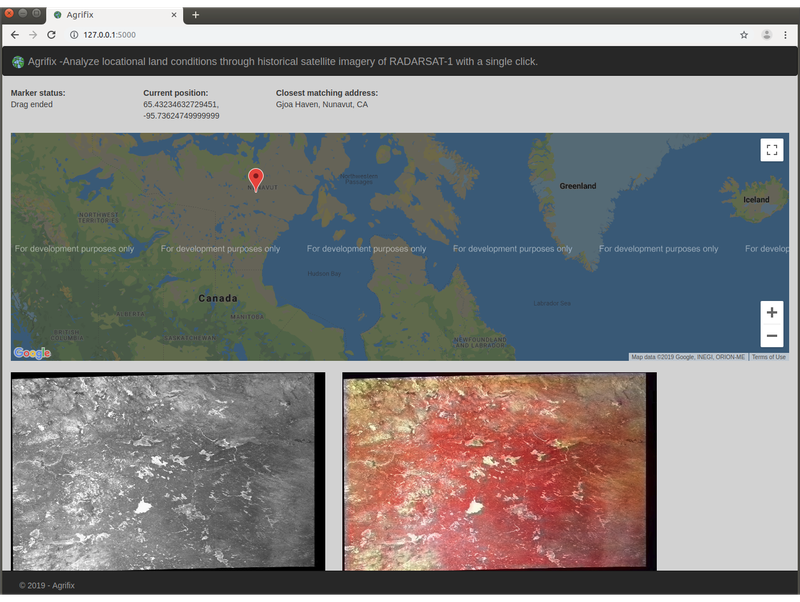Viewport: 800px width, 602px height.
Task: Open a new browser tab
Action: 196,15
